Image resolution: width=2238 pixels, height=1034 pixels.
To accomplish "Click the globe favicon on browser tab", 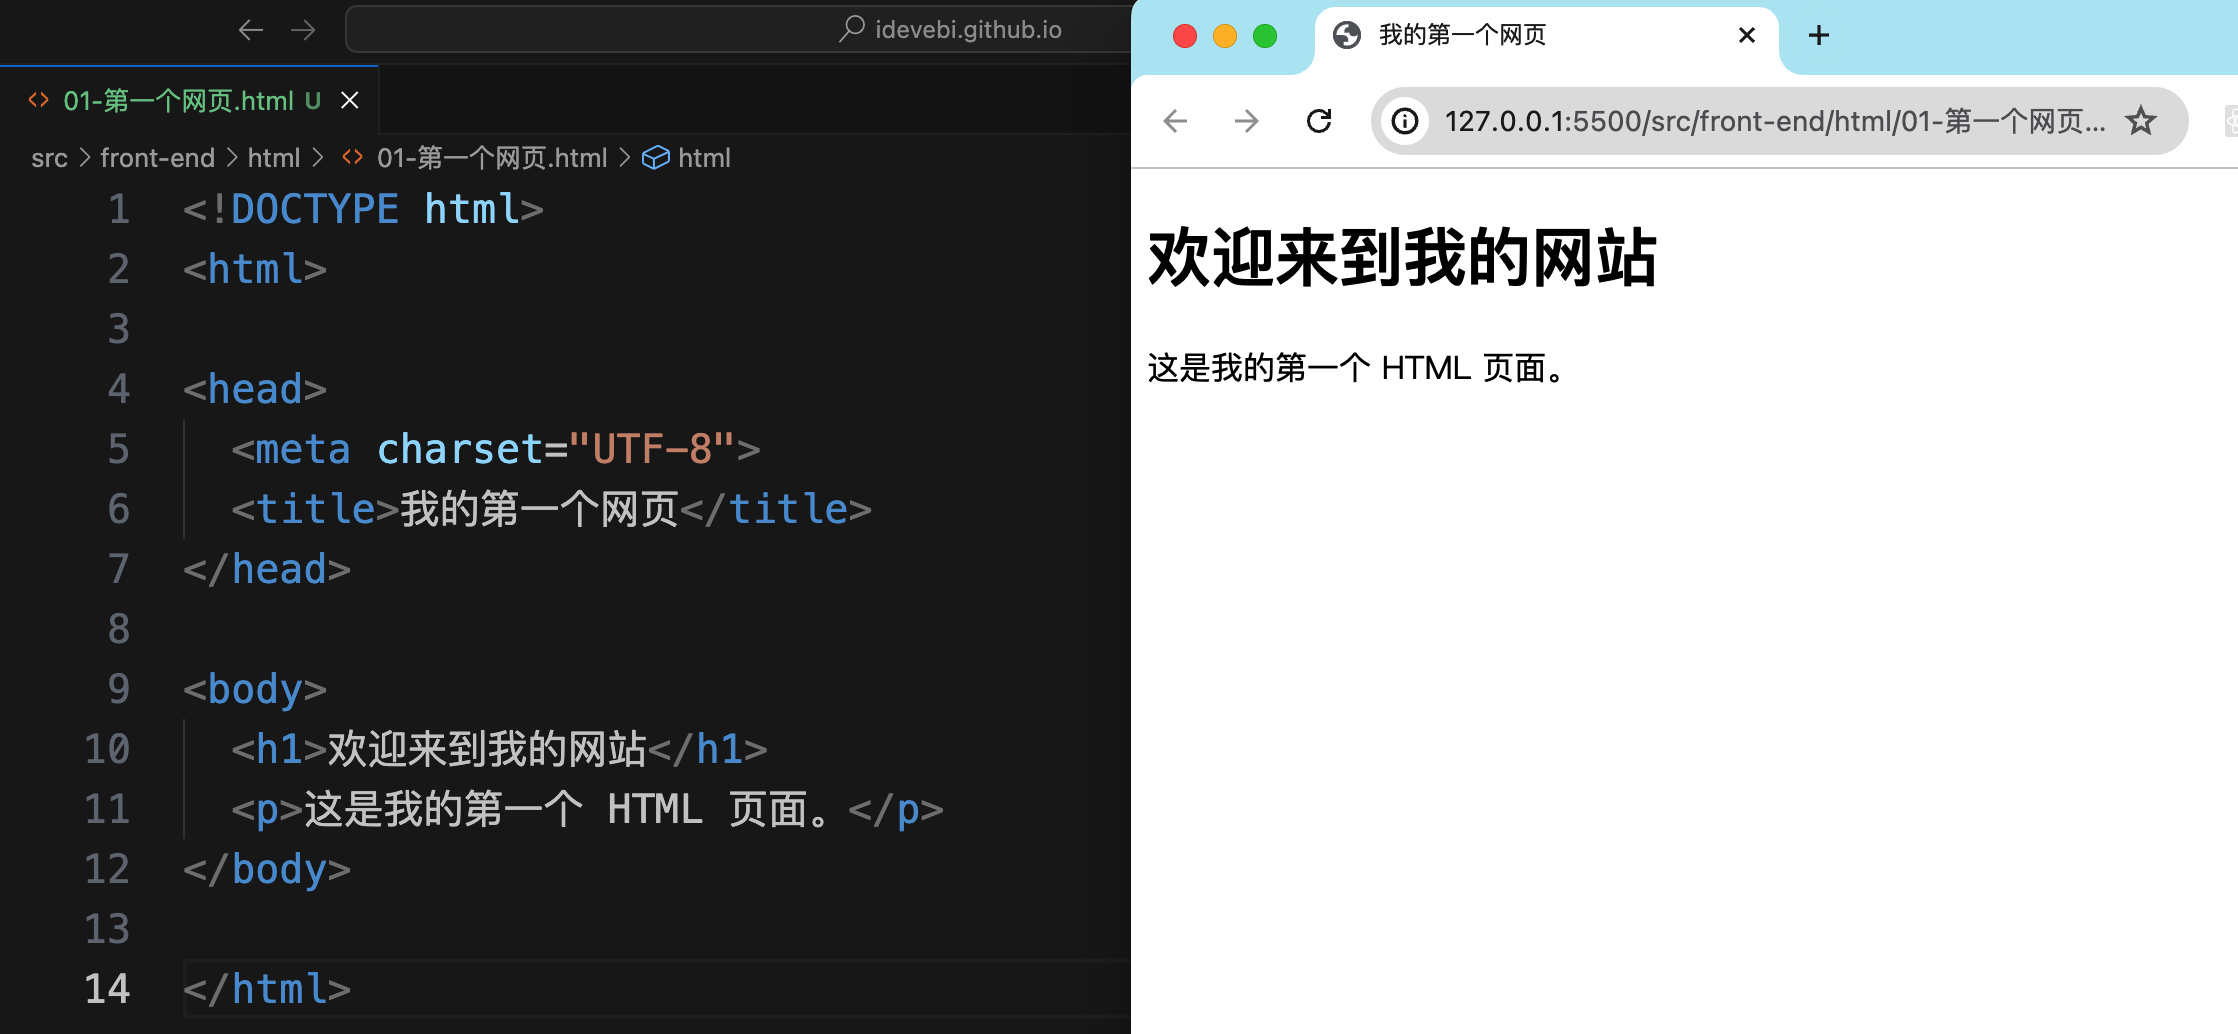I will [1347, 35].
